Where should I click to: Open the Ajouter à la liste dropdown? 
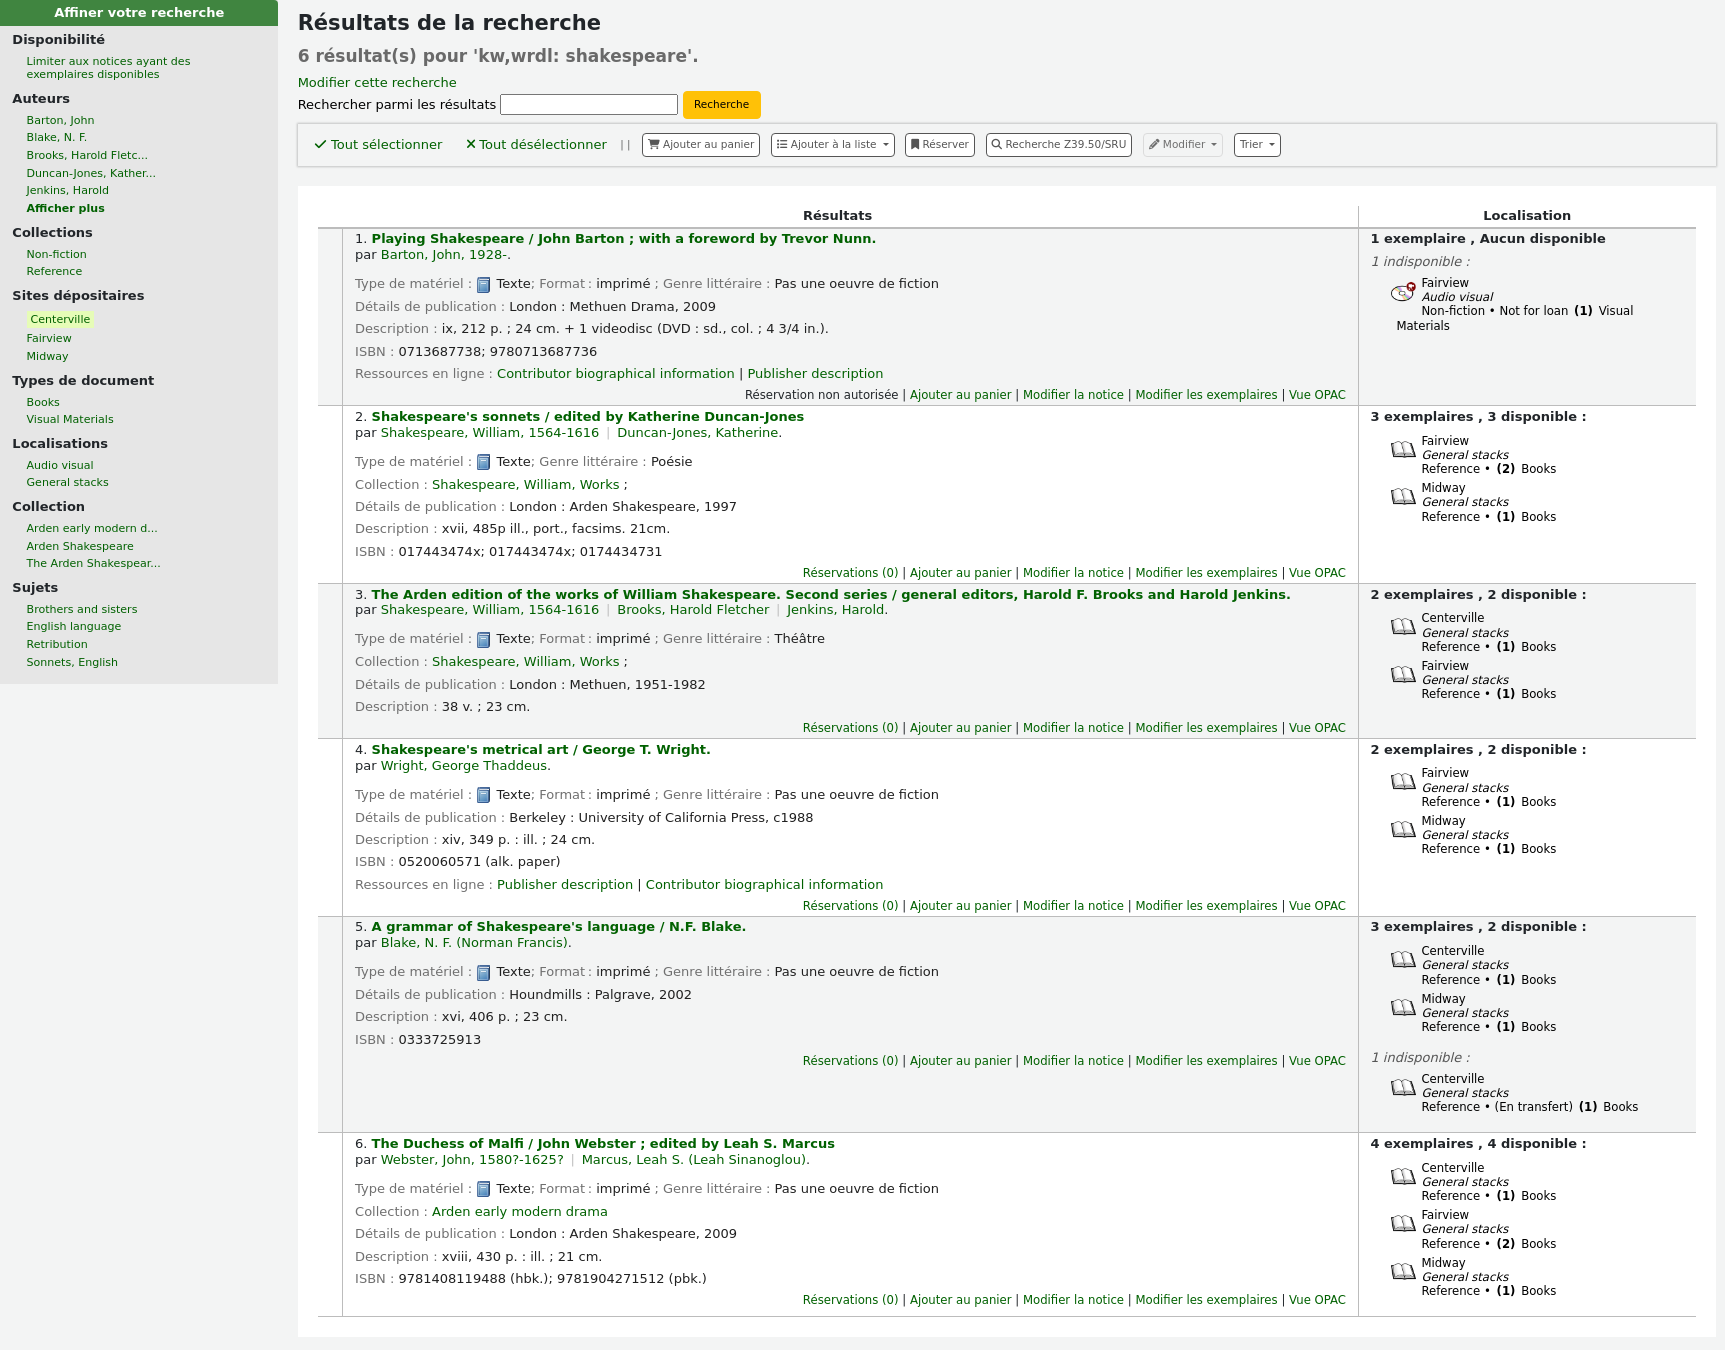pos(833,145)
